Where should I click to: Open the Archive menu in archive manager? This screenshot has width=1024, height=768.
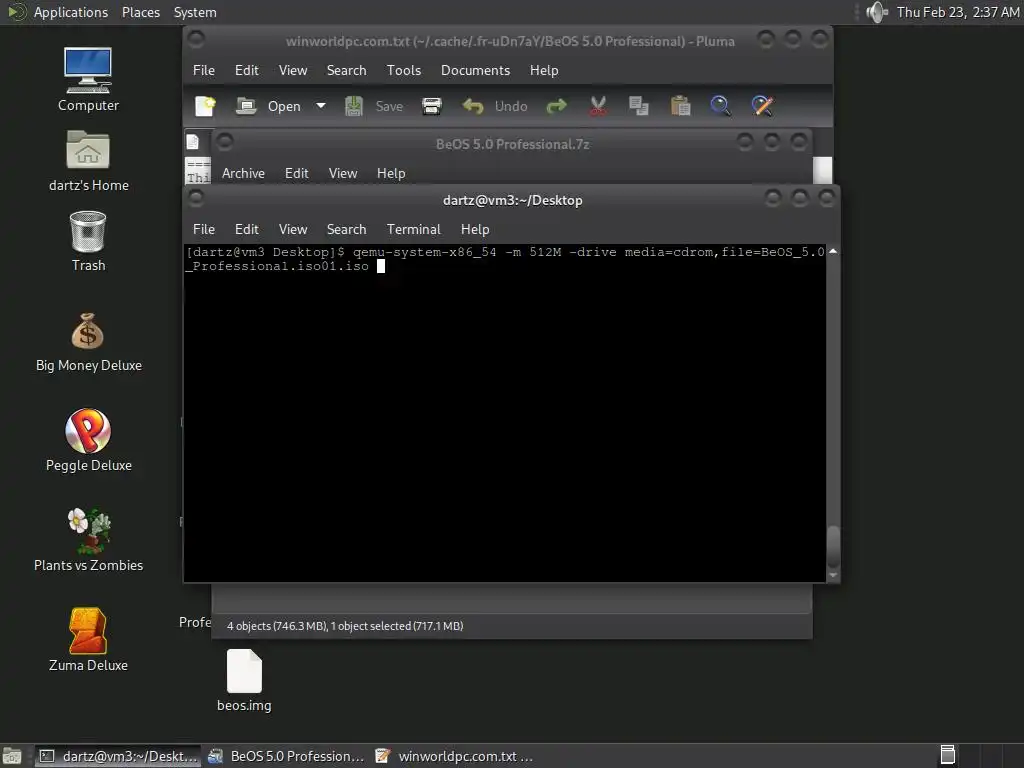pyautogui.click(x=243, y=173)
